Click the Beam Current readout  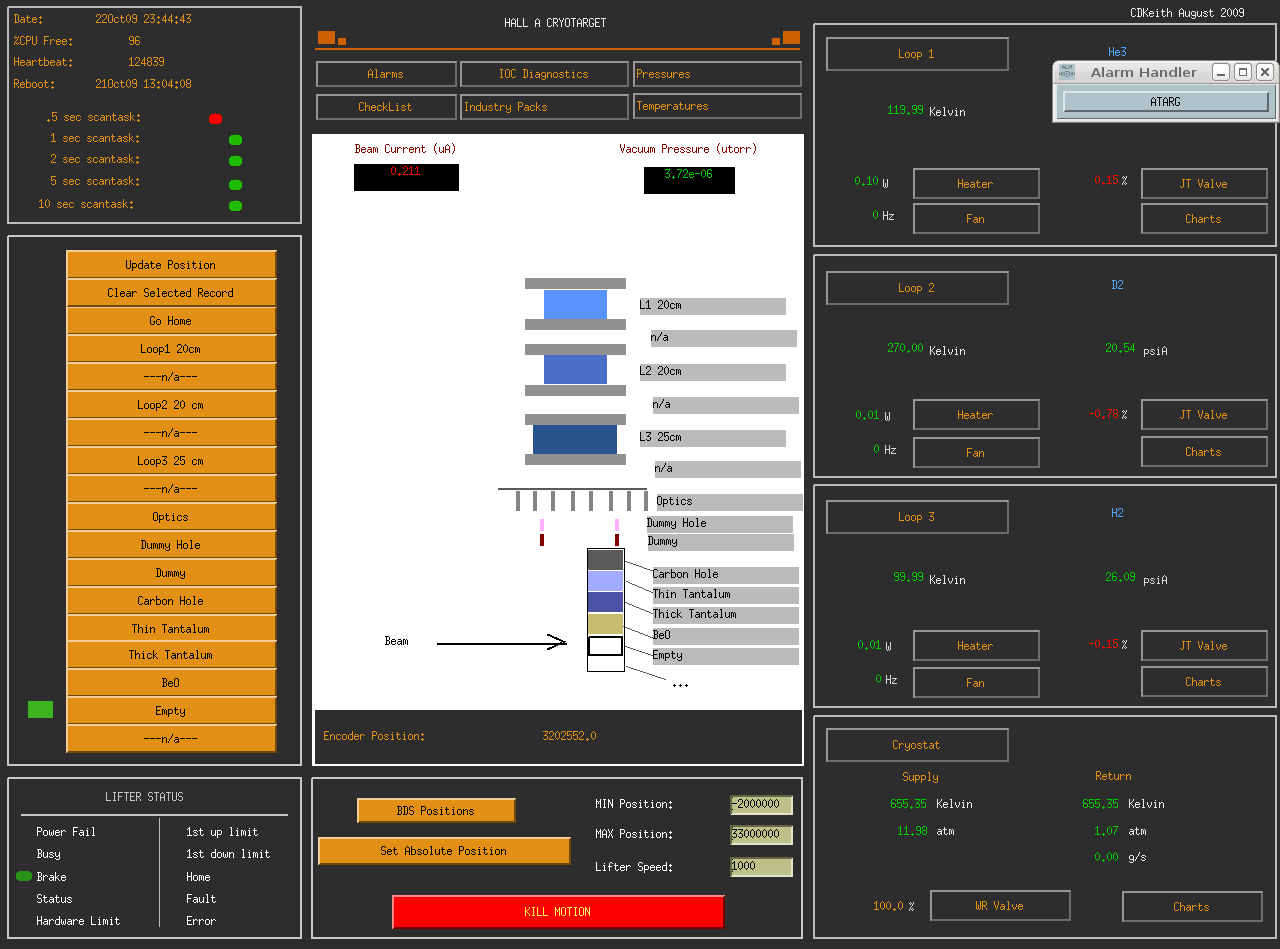tap(406, 177)
